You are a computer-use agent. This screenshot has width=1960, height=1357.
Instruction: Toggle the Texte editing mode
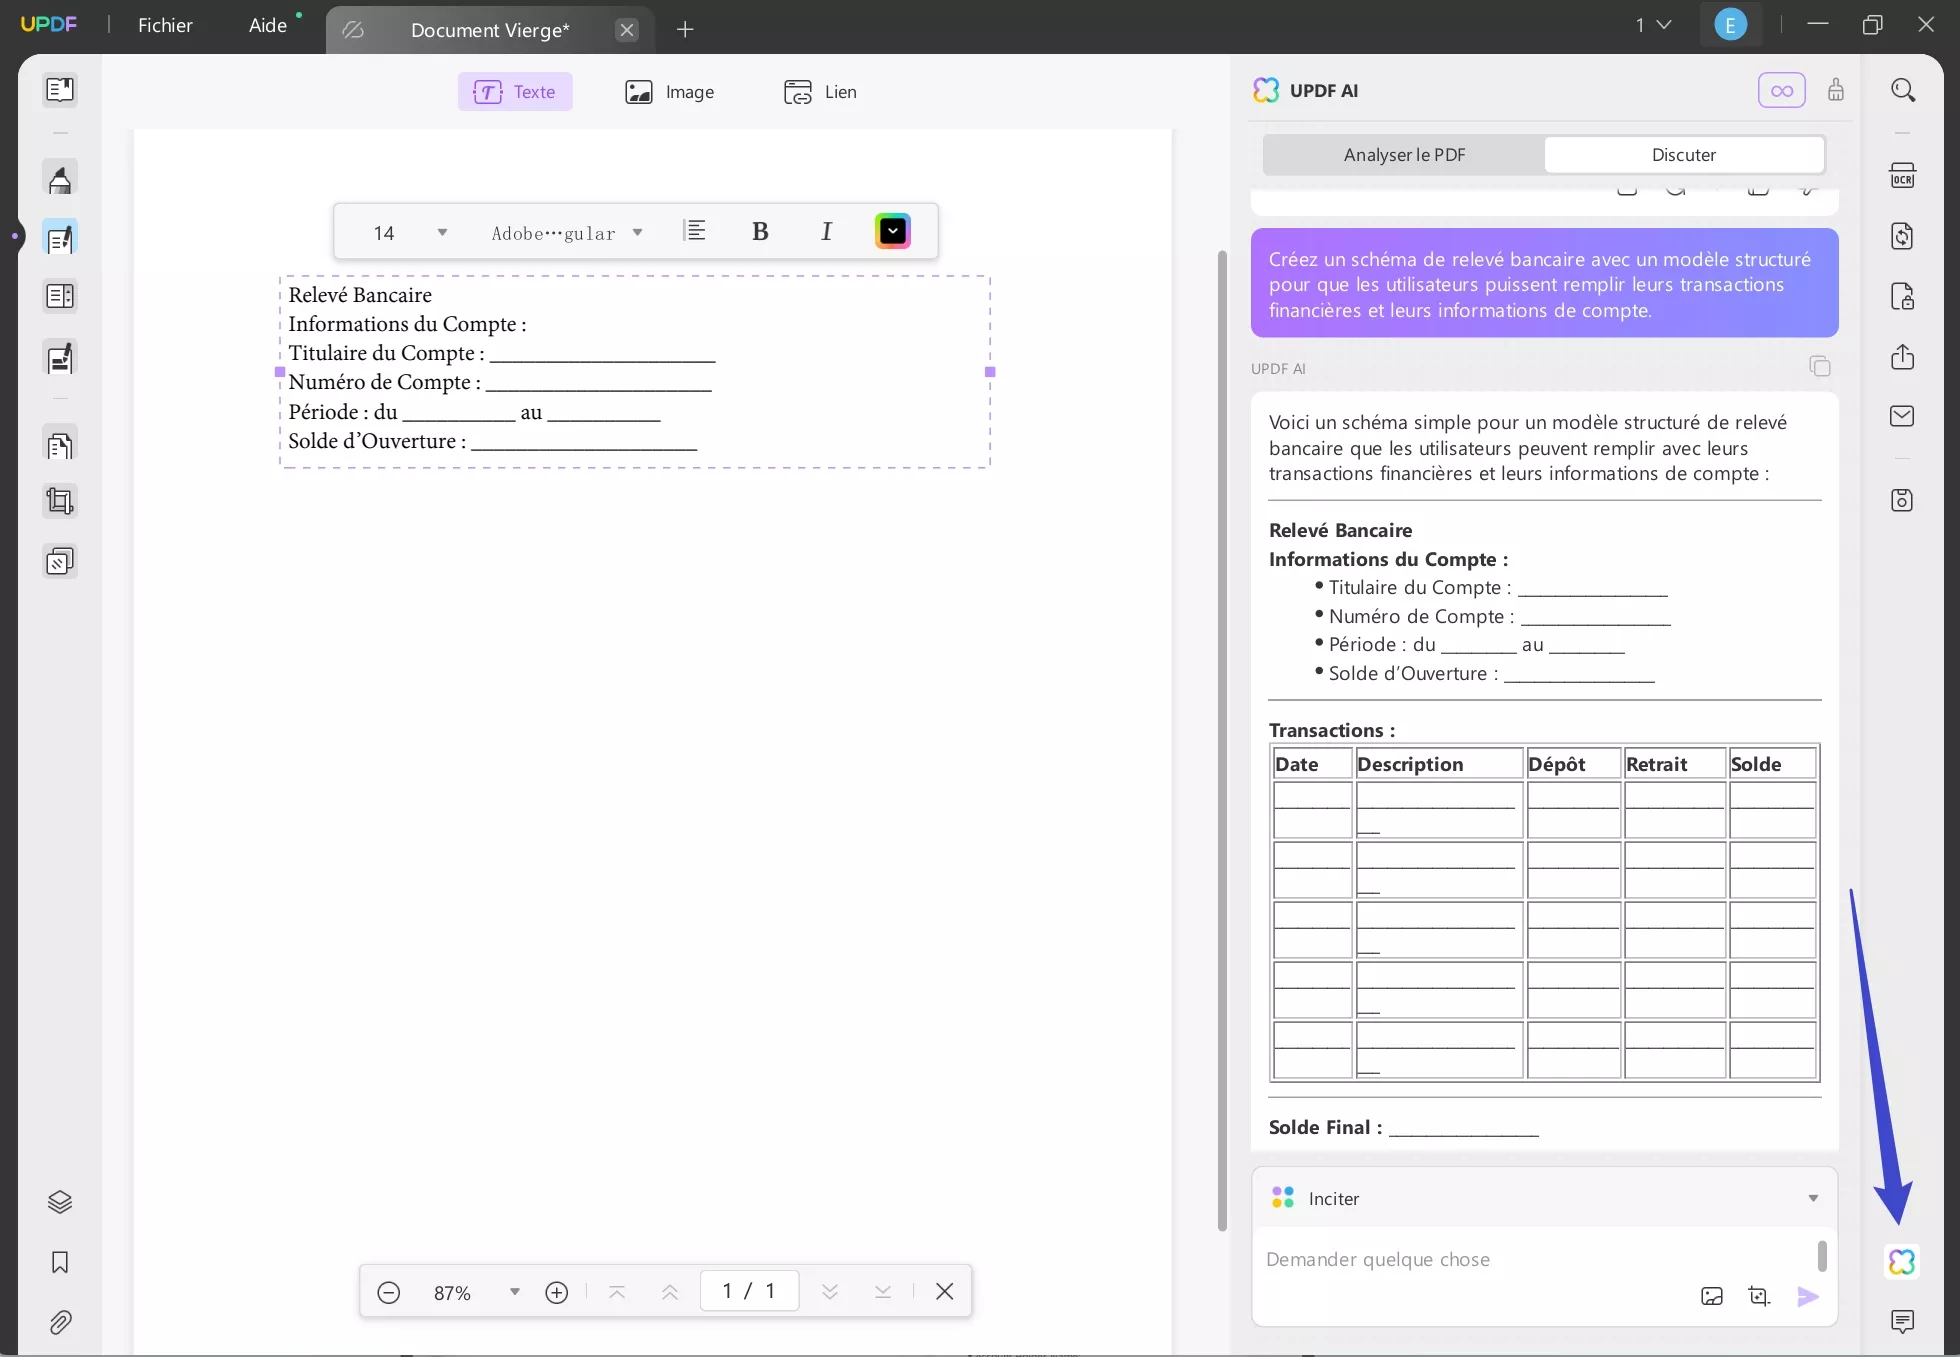[515, 92]
